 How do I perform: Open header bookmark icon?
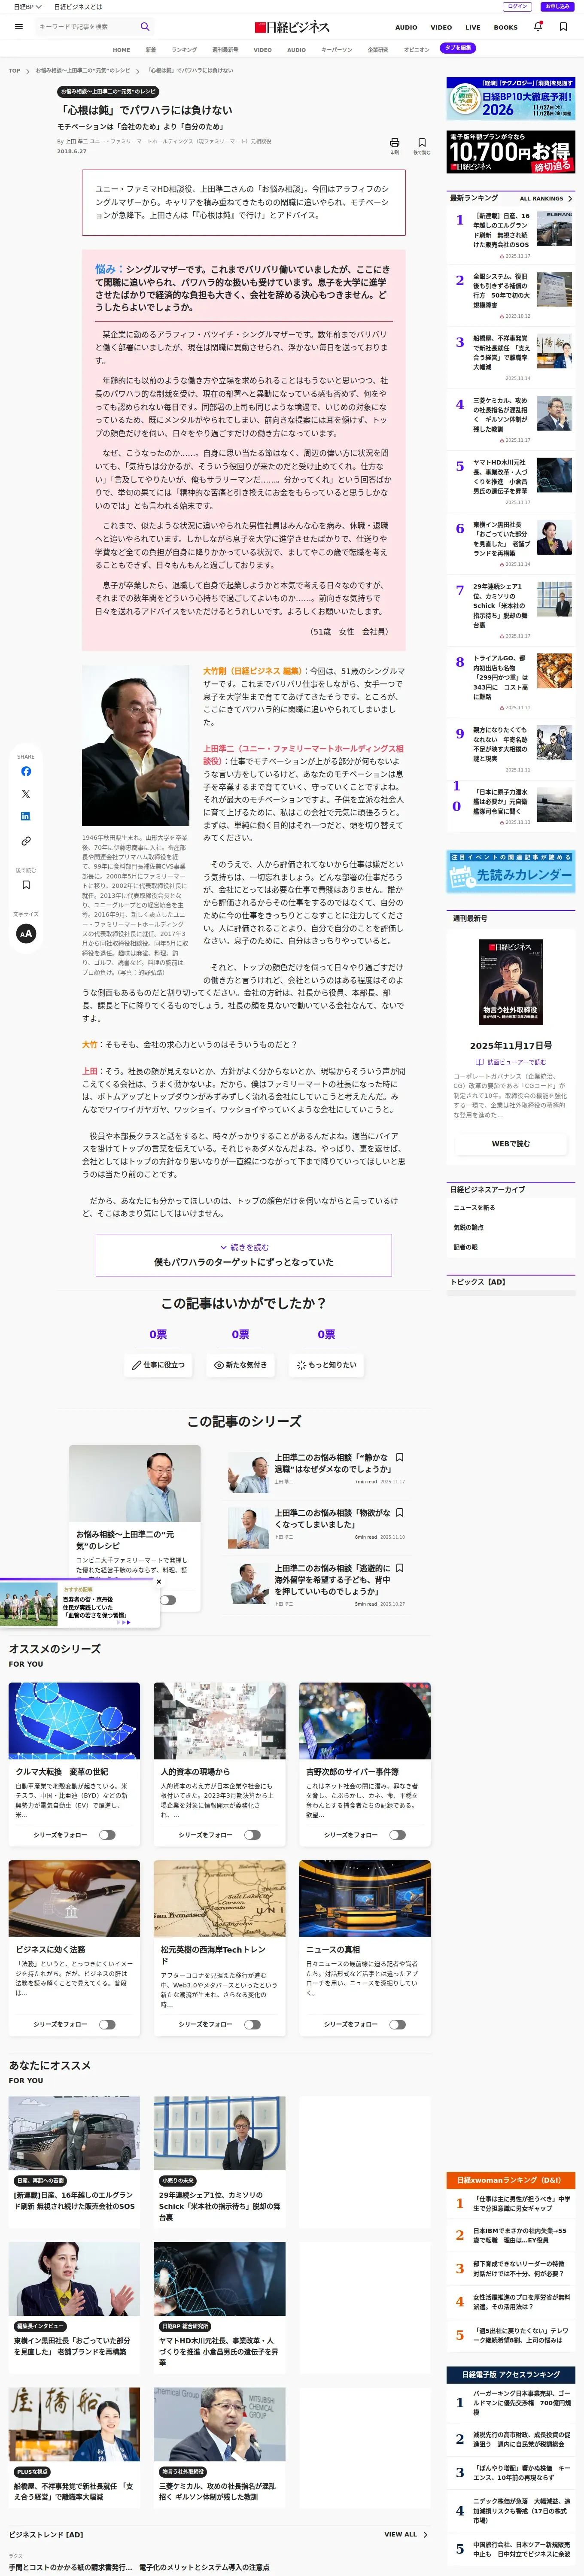pyautogui.click(x=563, y=27)
